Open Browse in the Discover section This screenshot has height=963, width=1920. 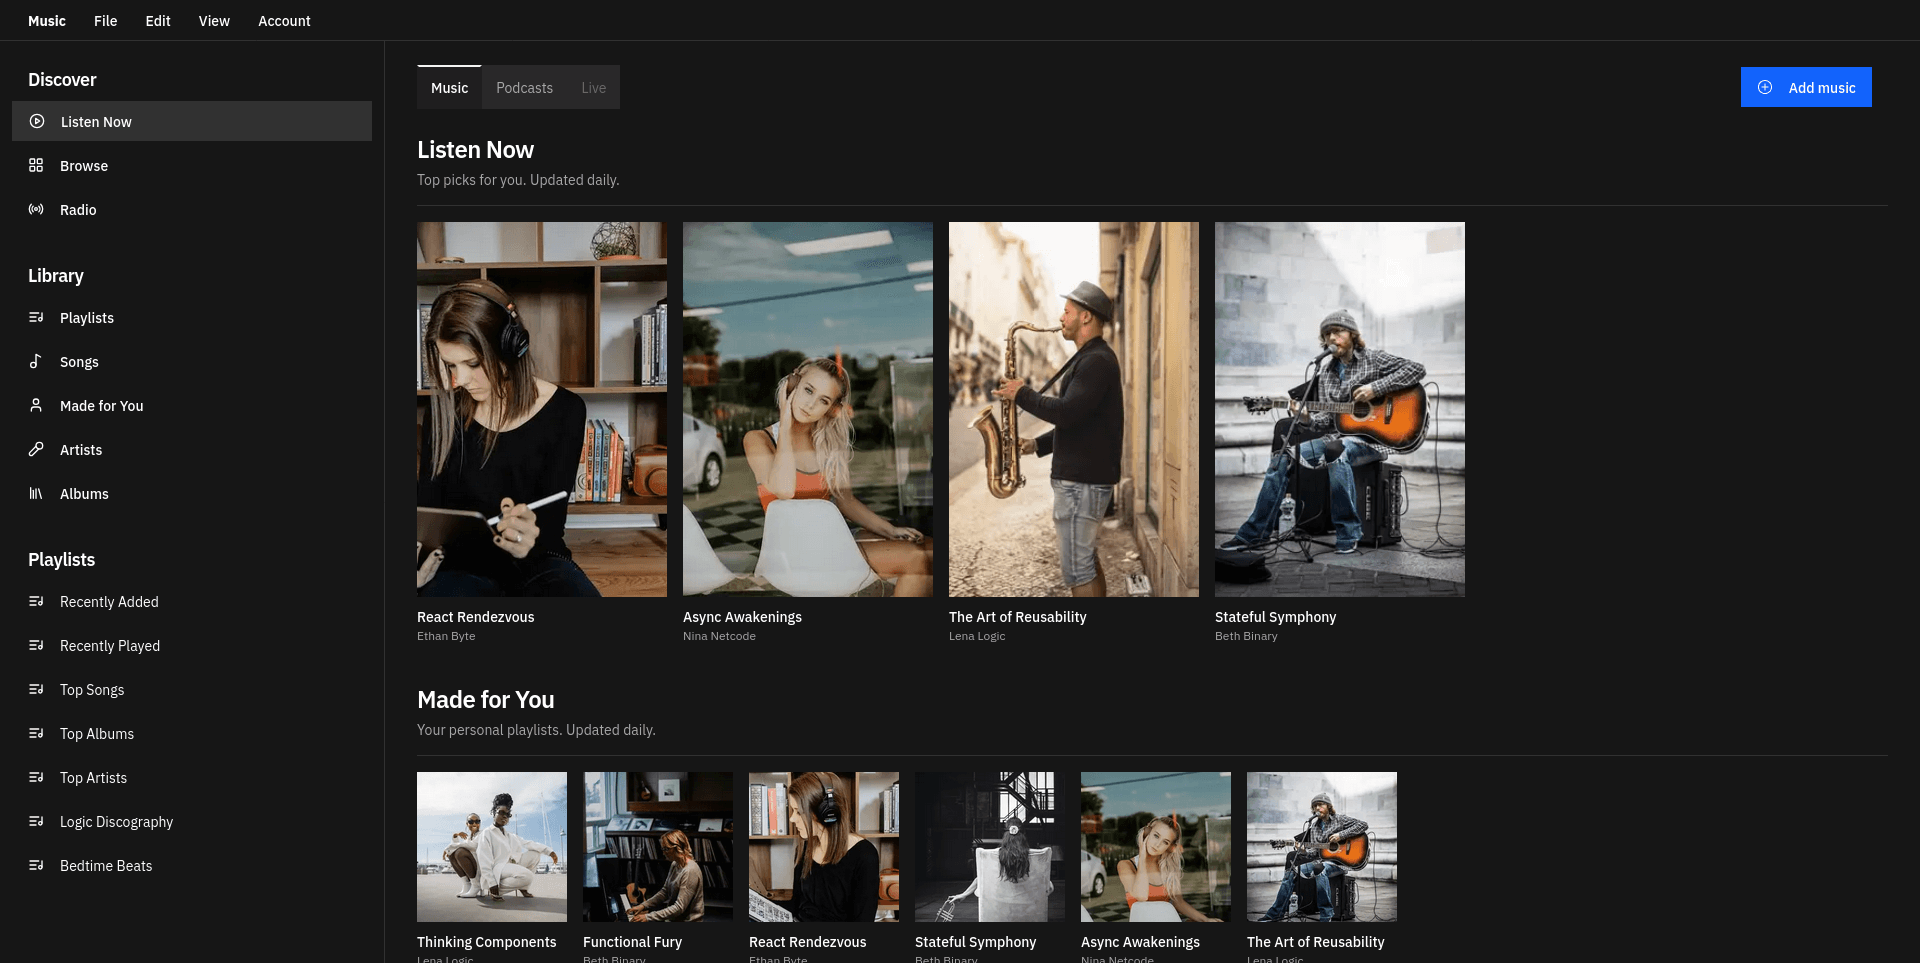[x=192, y=165]
